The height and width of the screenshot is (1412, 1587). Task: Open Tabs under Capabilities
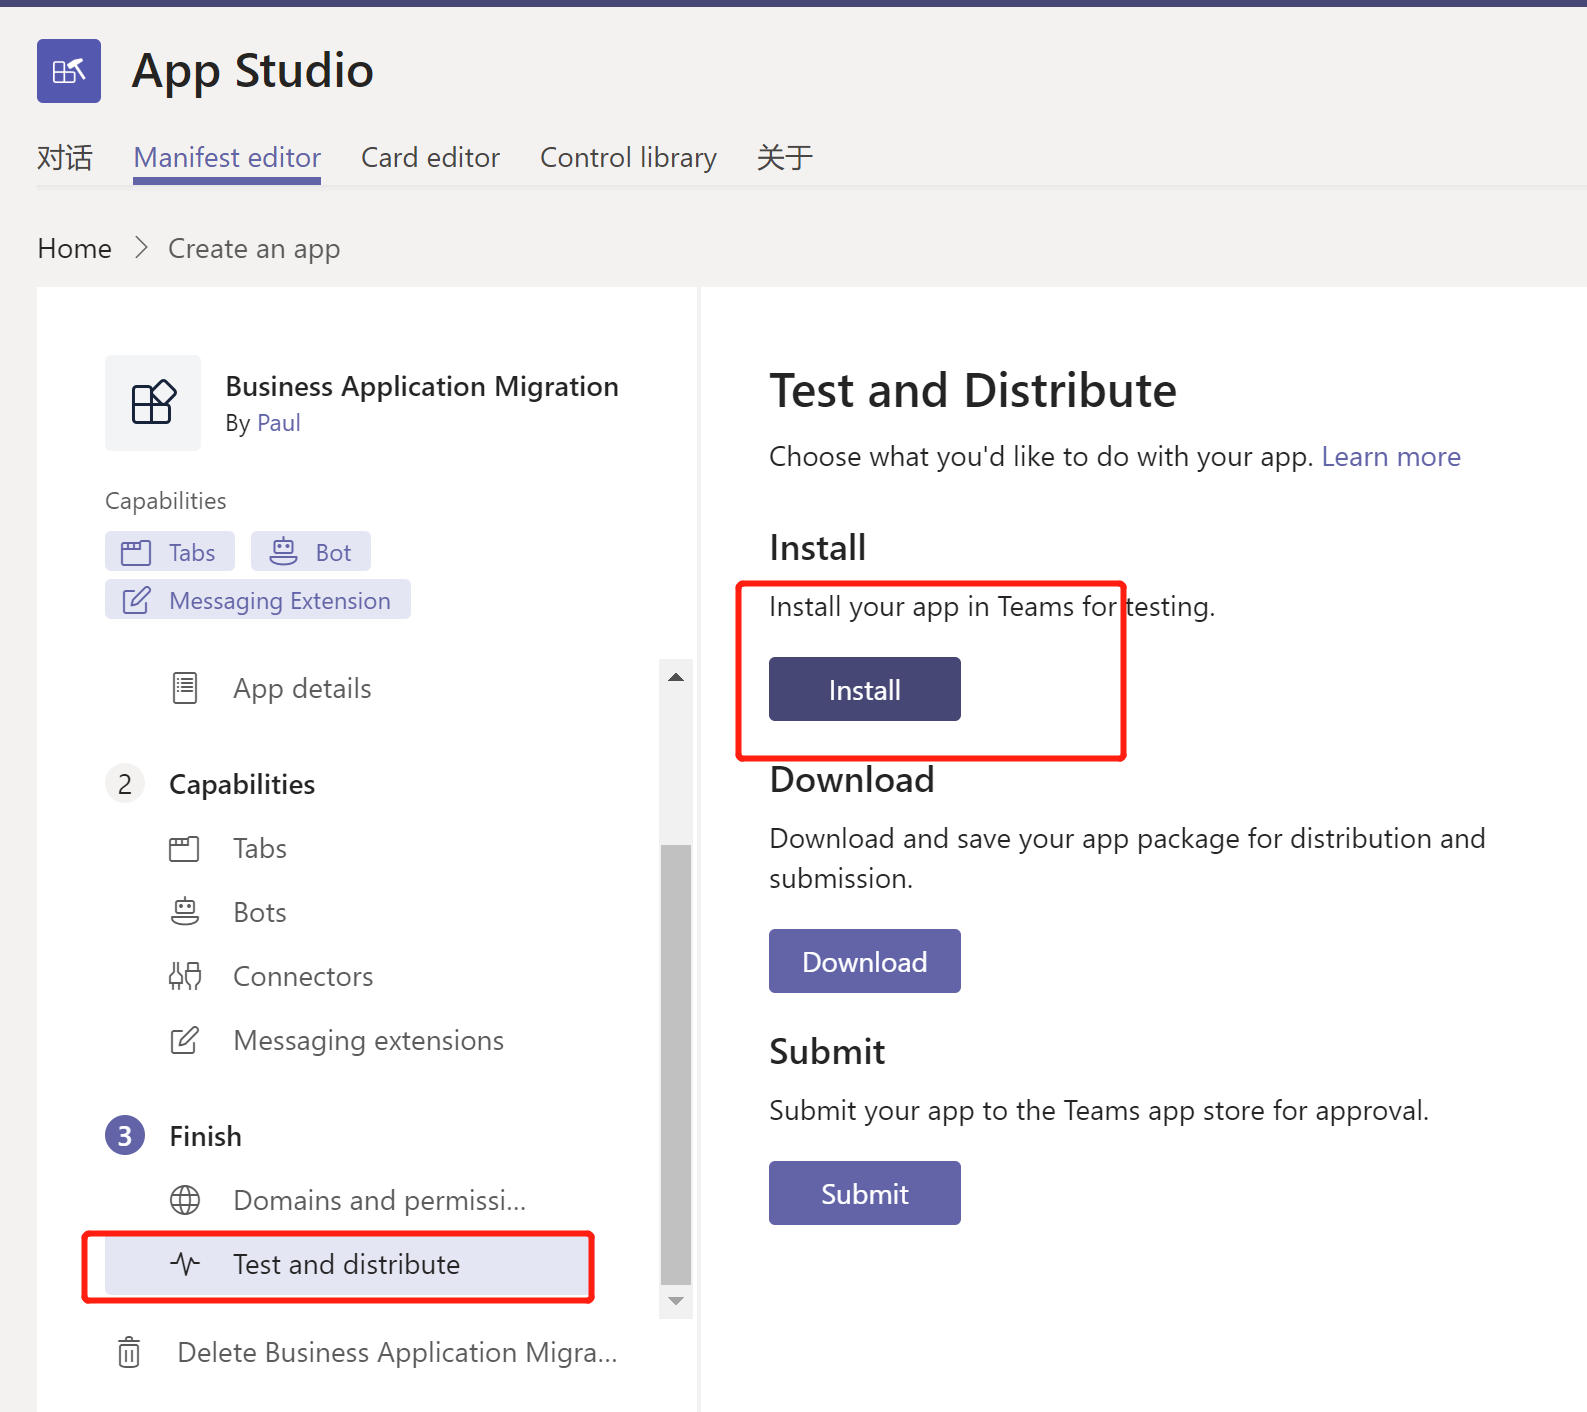(260, 848)
